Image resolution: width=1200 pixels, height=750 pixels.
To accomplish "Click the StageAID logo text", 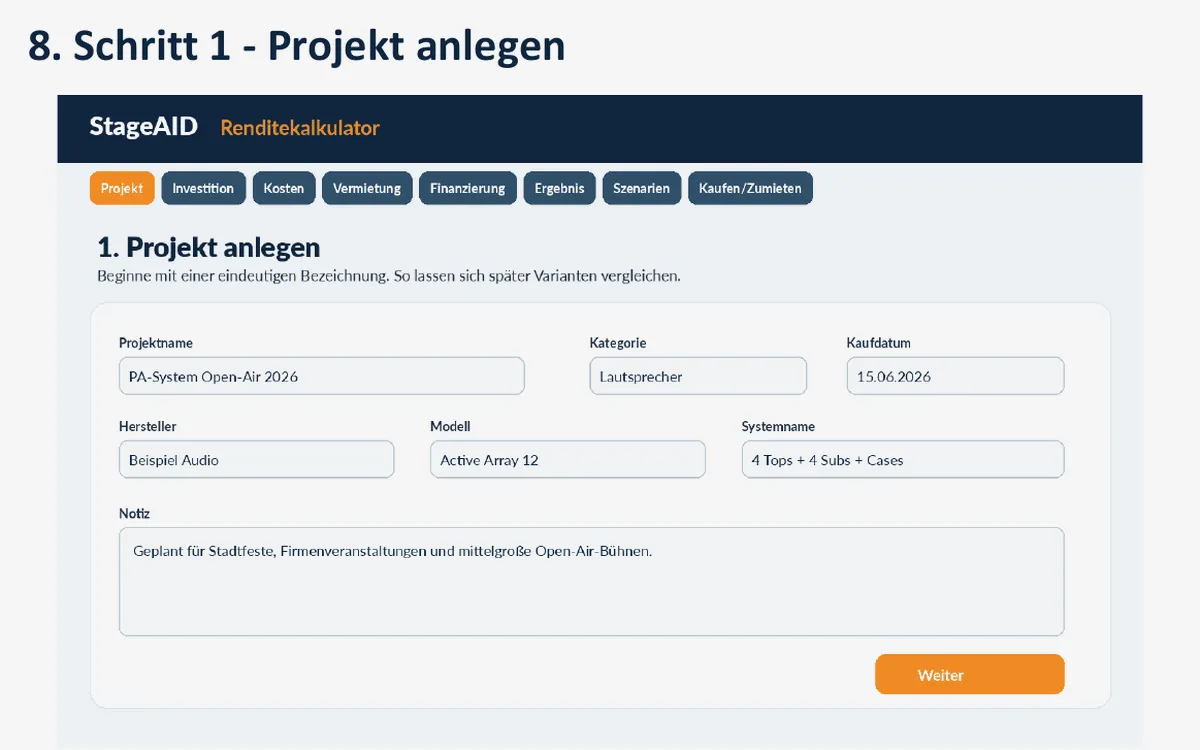I will (x=143, y=127).
